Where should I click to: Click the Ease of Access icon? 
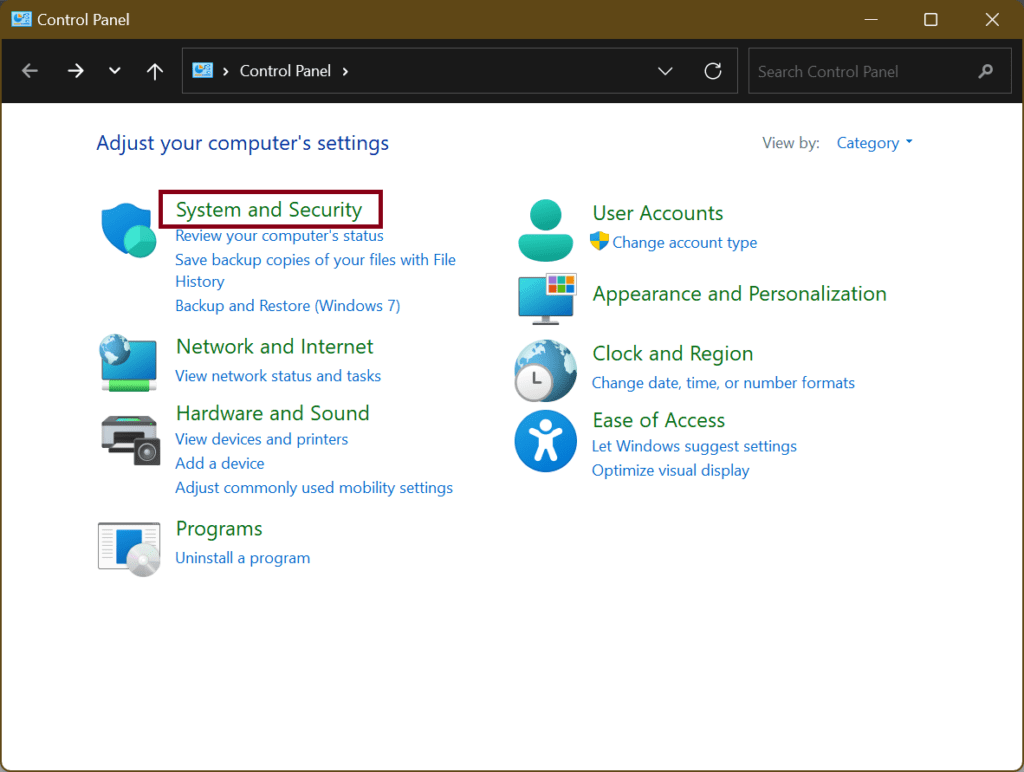pyautogui.click(x=545, y=440)
